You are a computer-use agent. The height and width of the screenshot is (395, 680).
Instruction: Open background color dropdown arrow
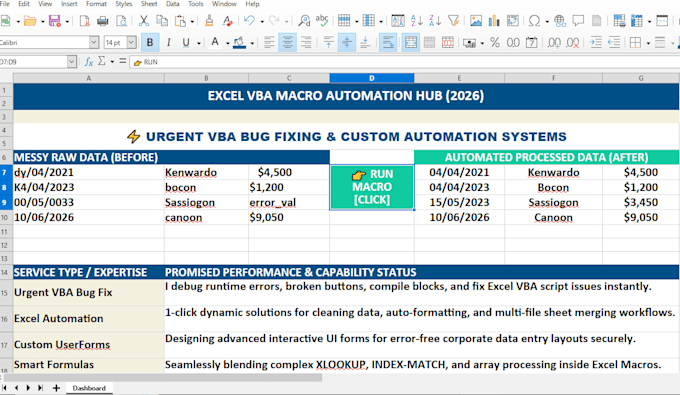pyautogui.click(x=252, y=43)
